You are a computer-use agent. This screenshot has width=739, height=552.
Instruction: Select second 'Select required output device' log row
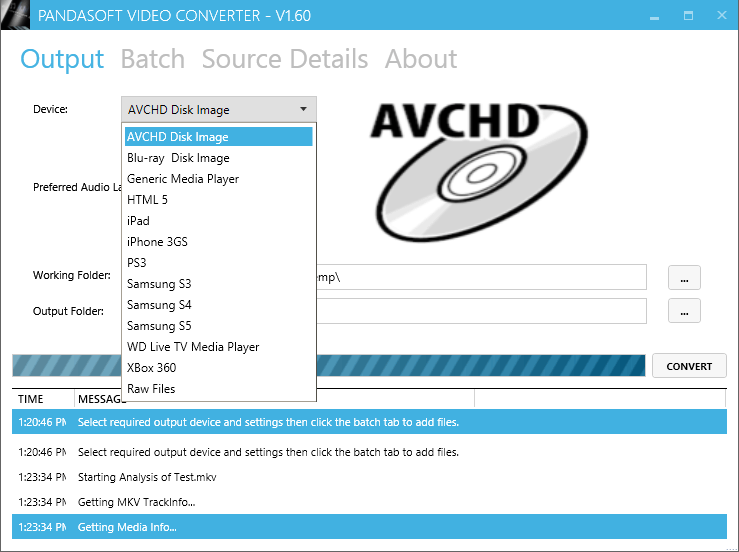pyautogui.click(x=369, y=452)
